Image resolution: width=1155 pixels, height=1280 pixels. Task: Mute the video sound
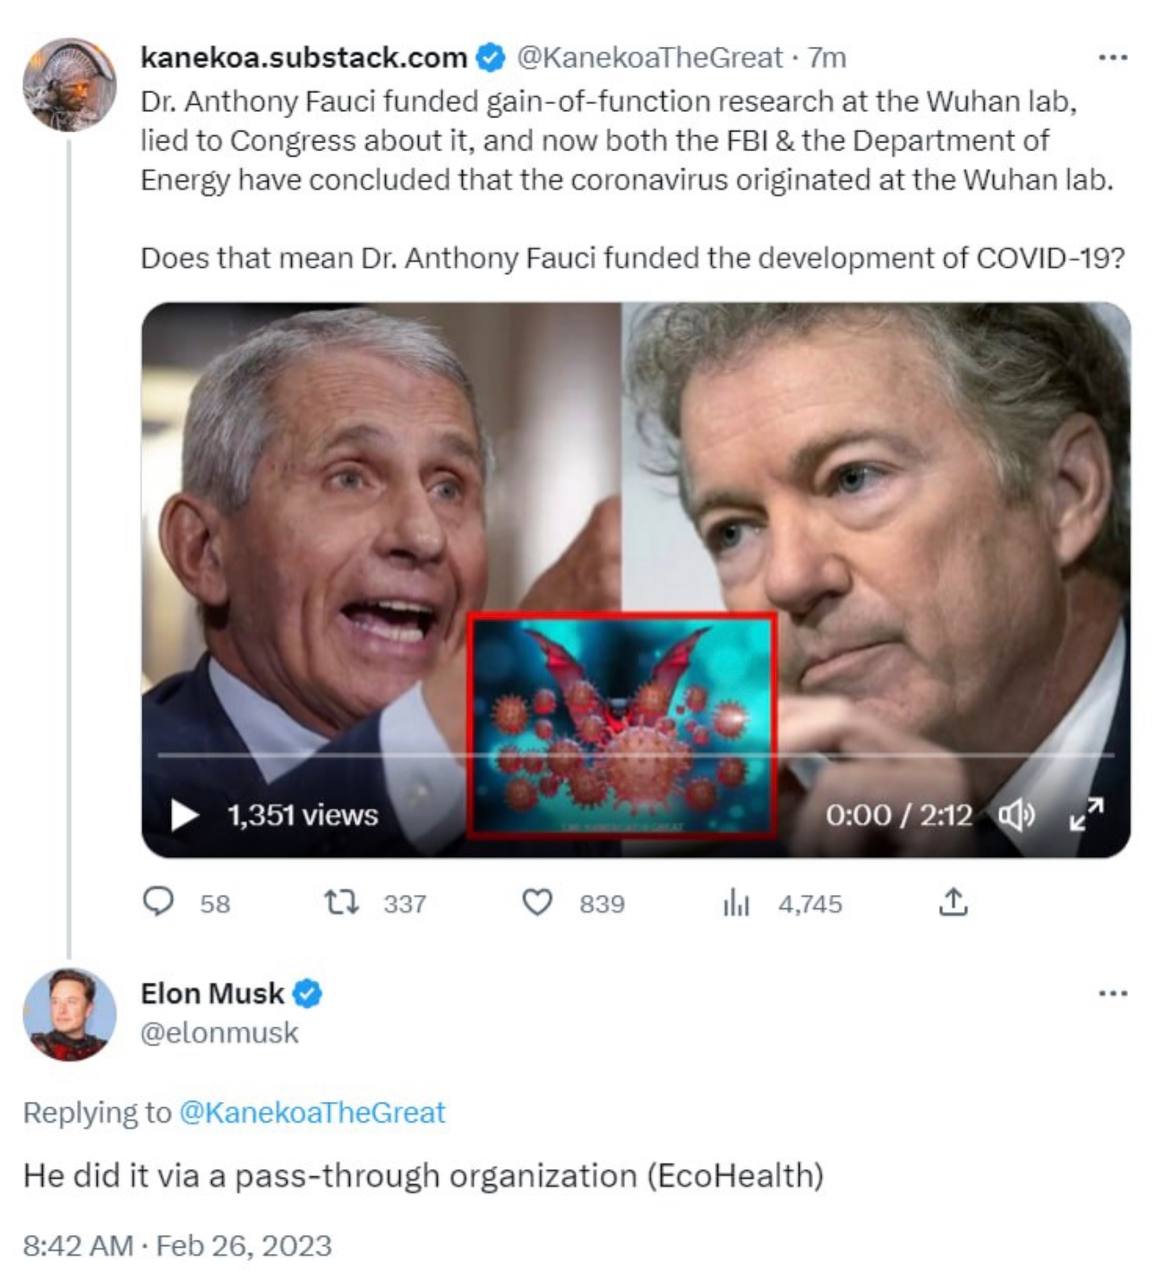tap(1016, 816)
